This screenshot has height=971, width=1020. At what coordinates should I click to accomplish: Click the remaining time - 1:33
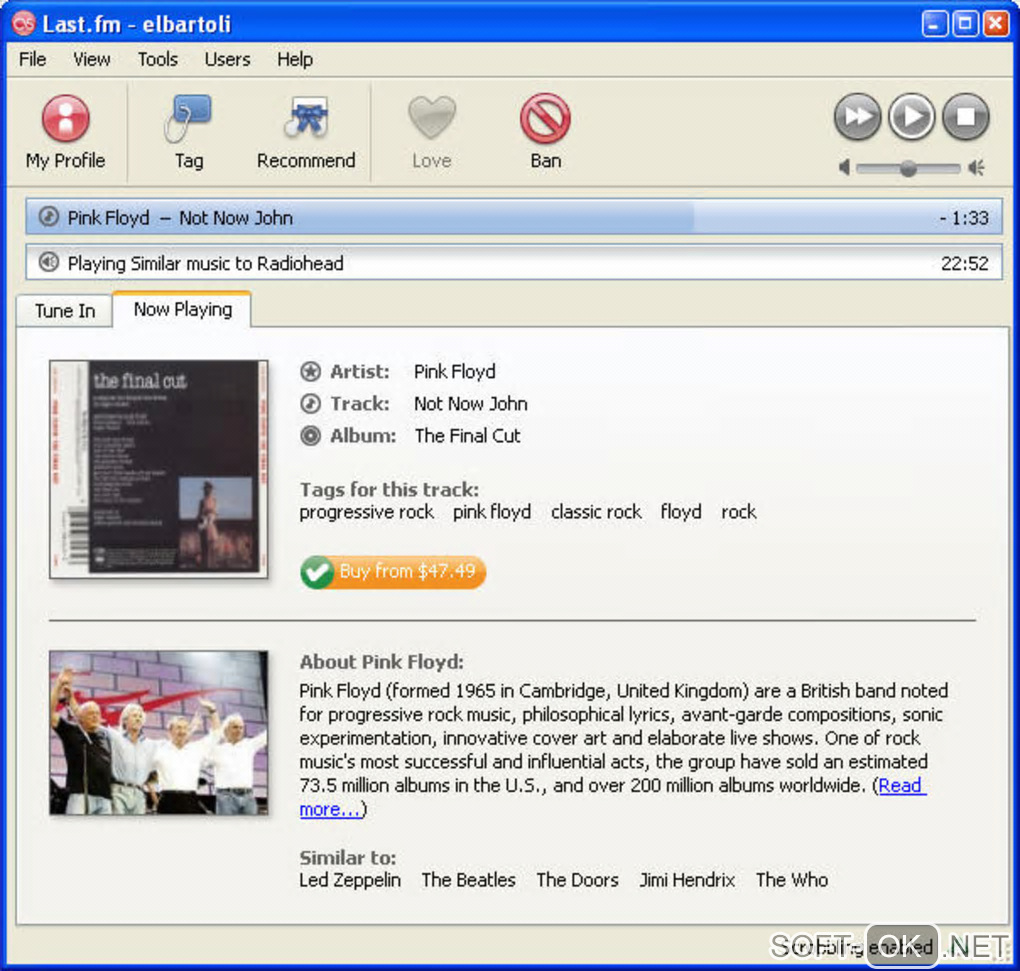click(963, 218)
